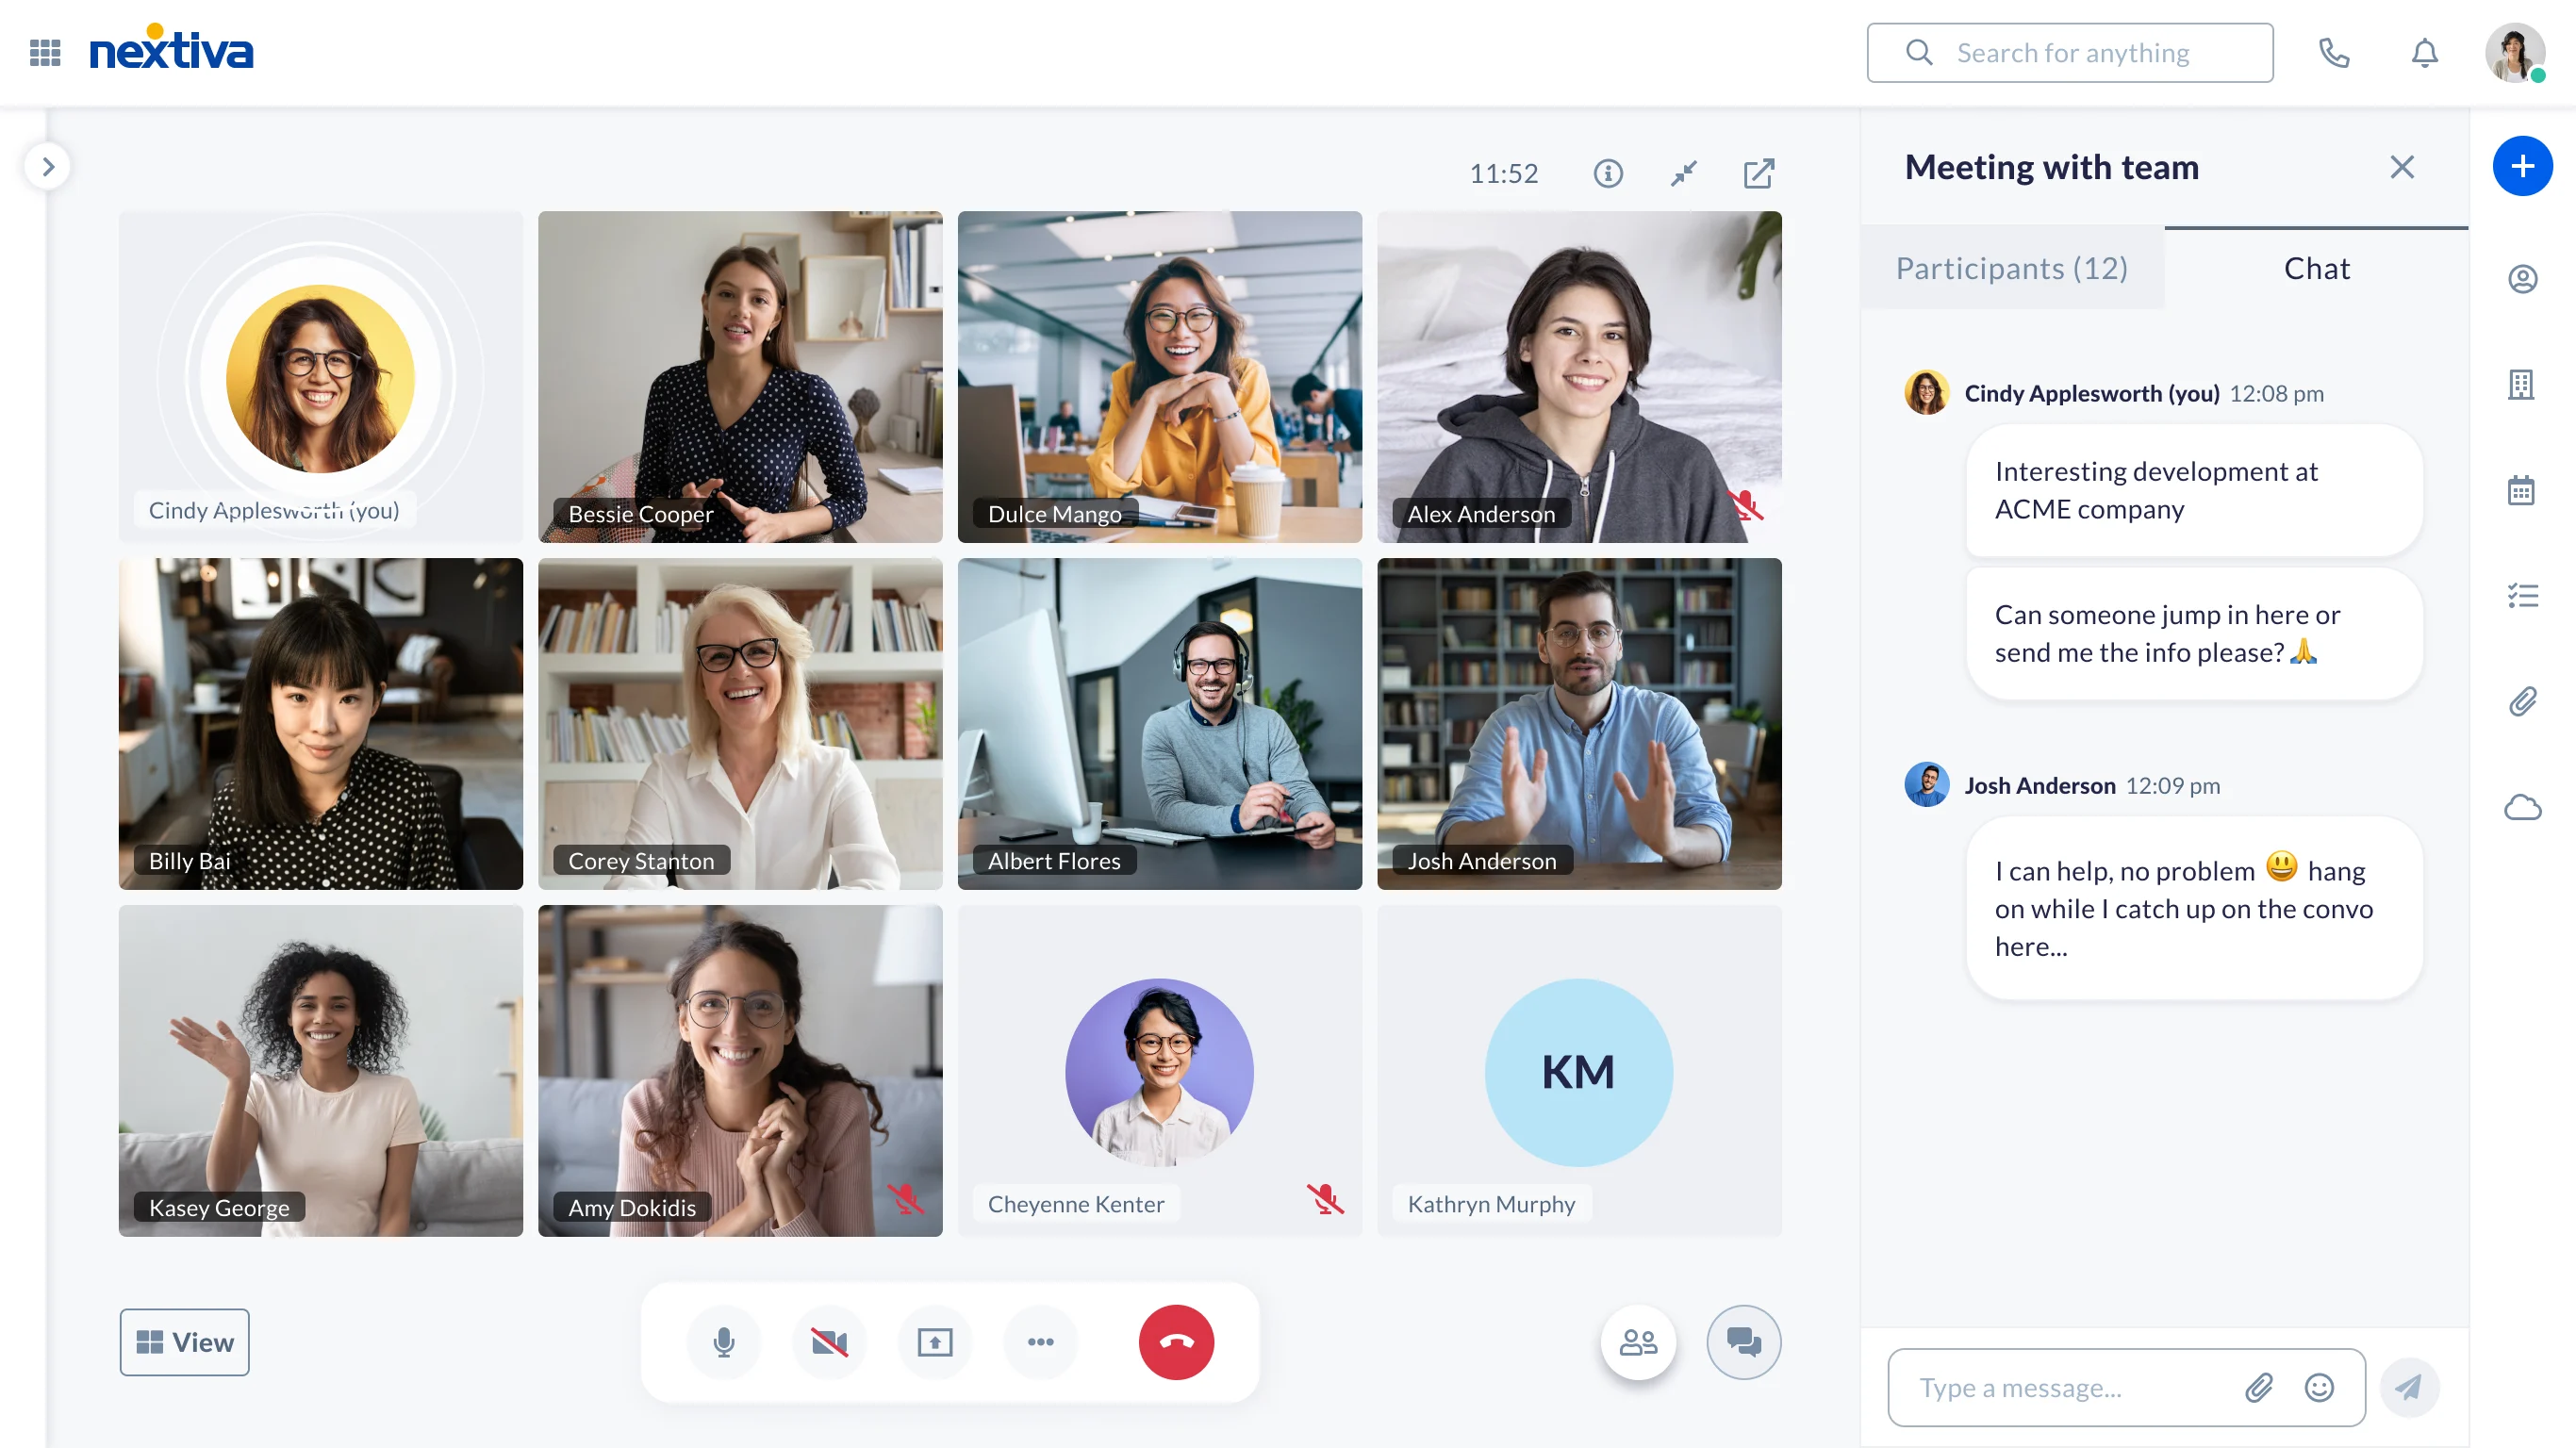2576x1448 pixels.
Task: Open the chat panel icon
Action: [1741, 1341]
